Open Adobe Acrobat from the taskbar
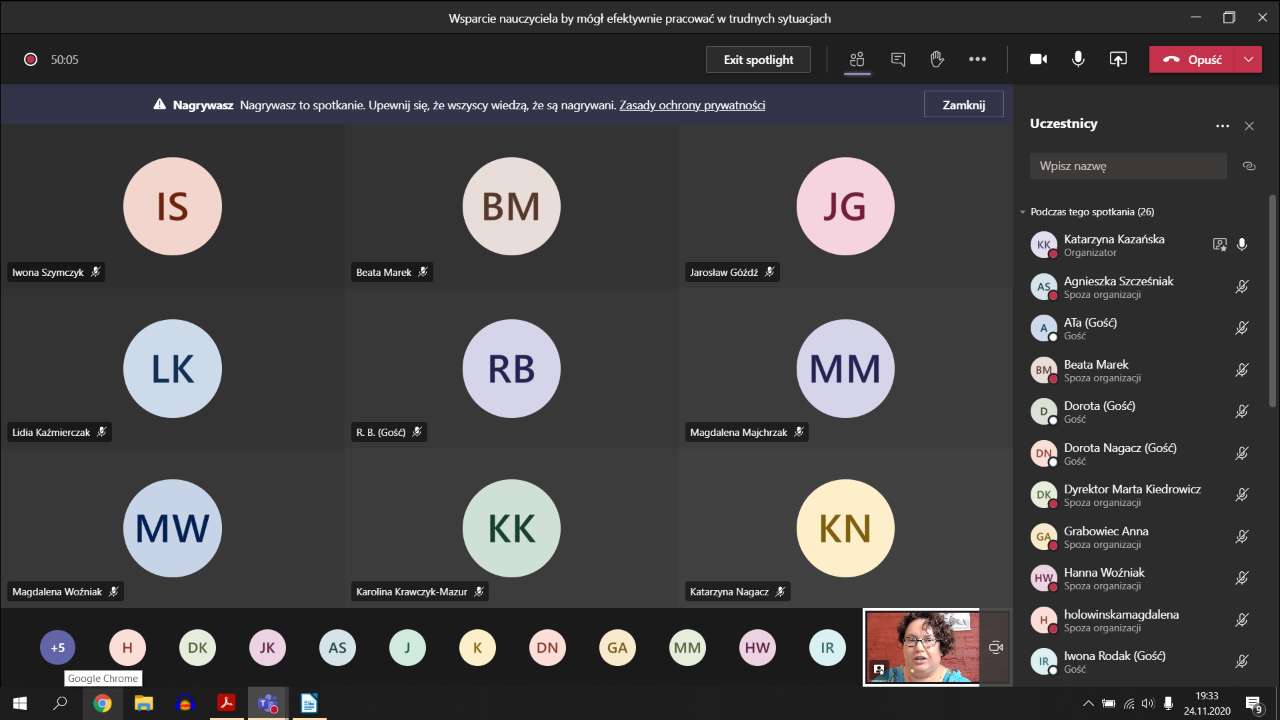 pos(226,703)
